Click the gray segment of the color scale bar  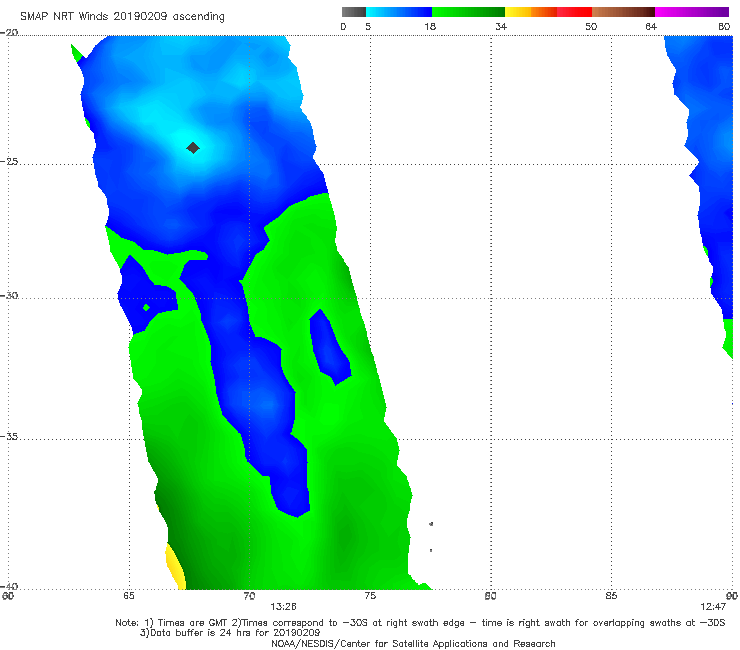click(x=354, y=12)
